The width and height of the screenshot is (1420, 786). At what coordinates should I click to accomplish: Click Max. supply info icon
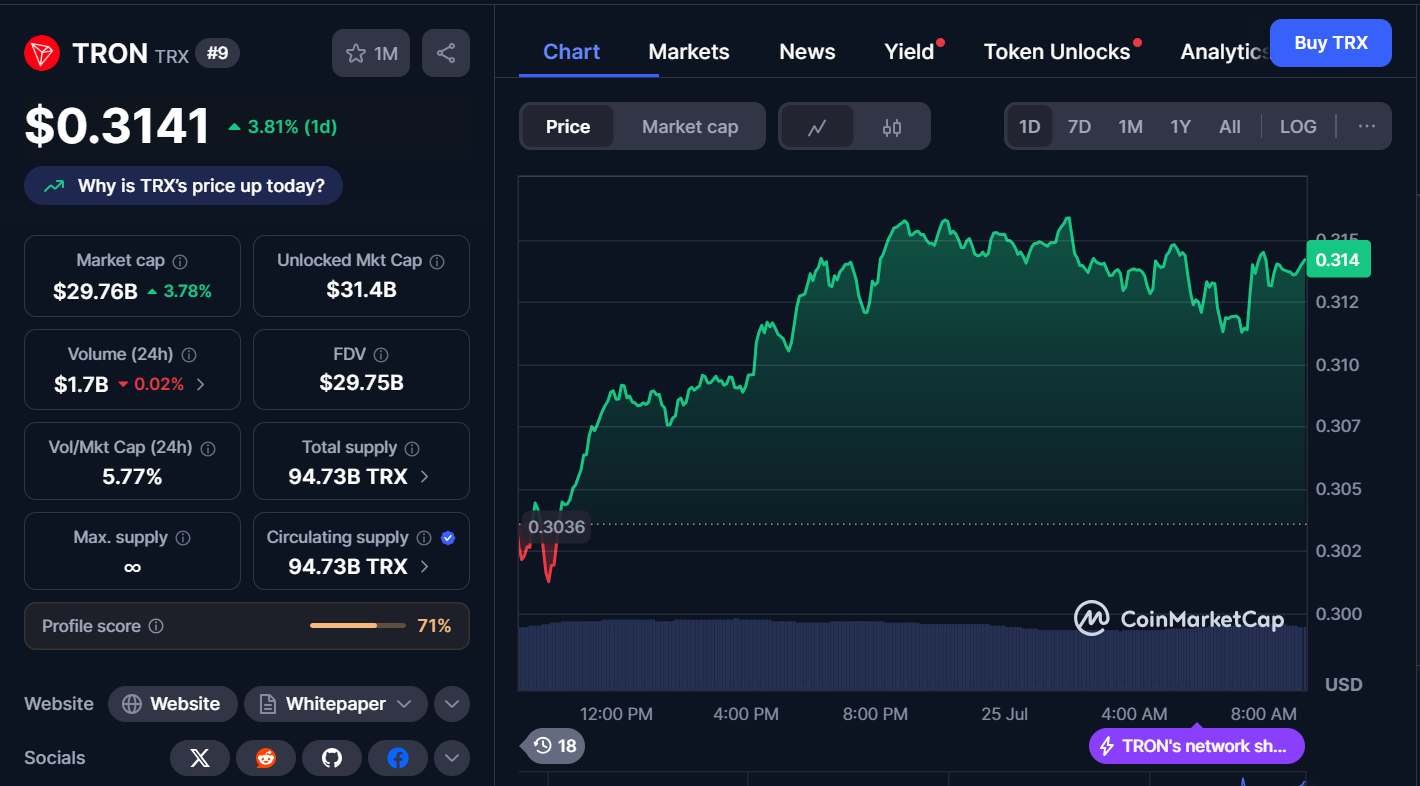pyautogui.click(x=183, y=538)
